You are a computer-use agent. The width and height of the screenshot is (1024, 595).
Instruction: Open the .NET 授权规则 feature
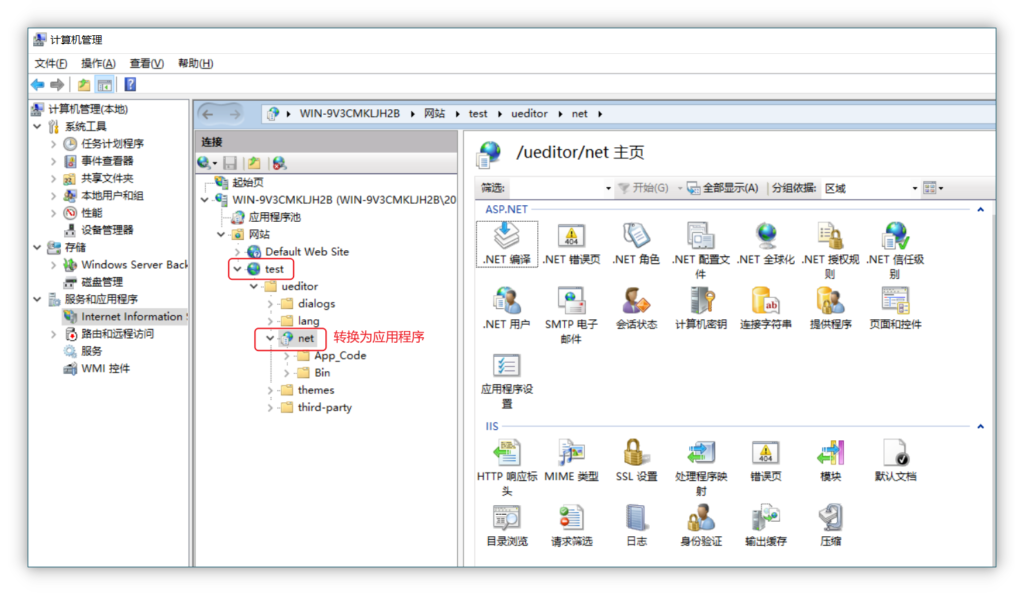(830, 250)
